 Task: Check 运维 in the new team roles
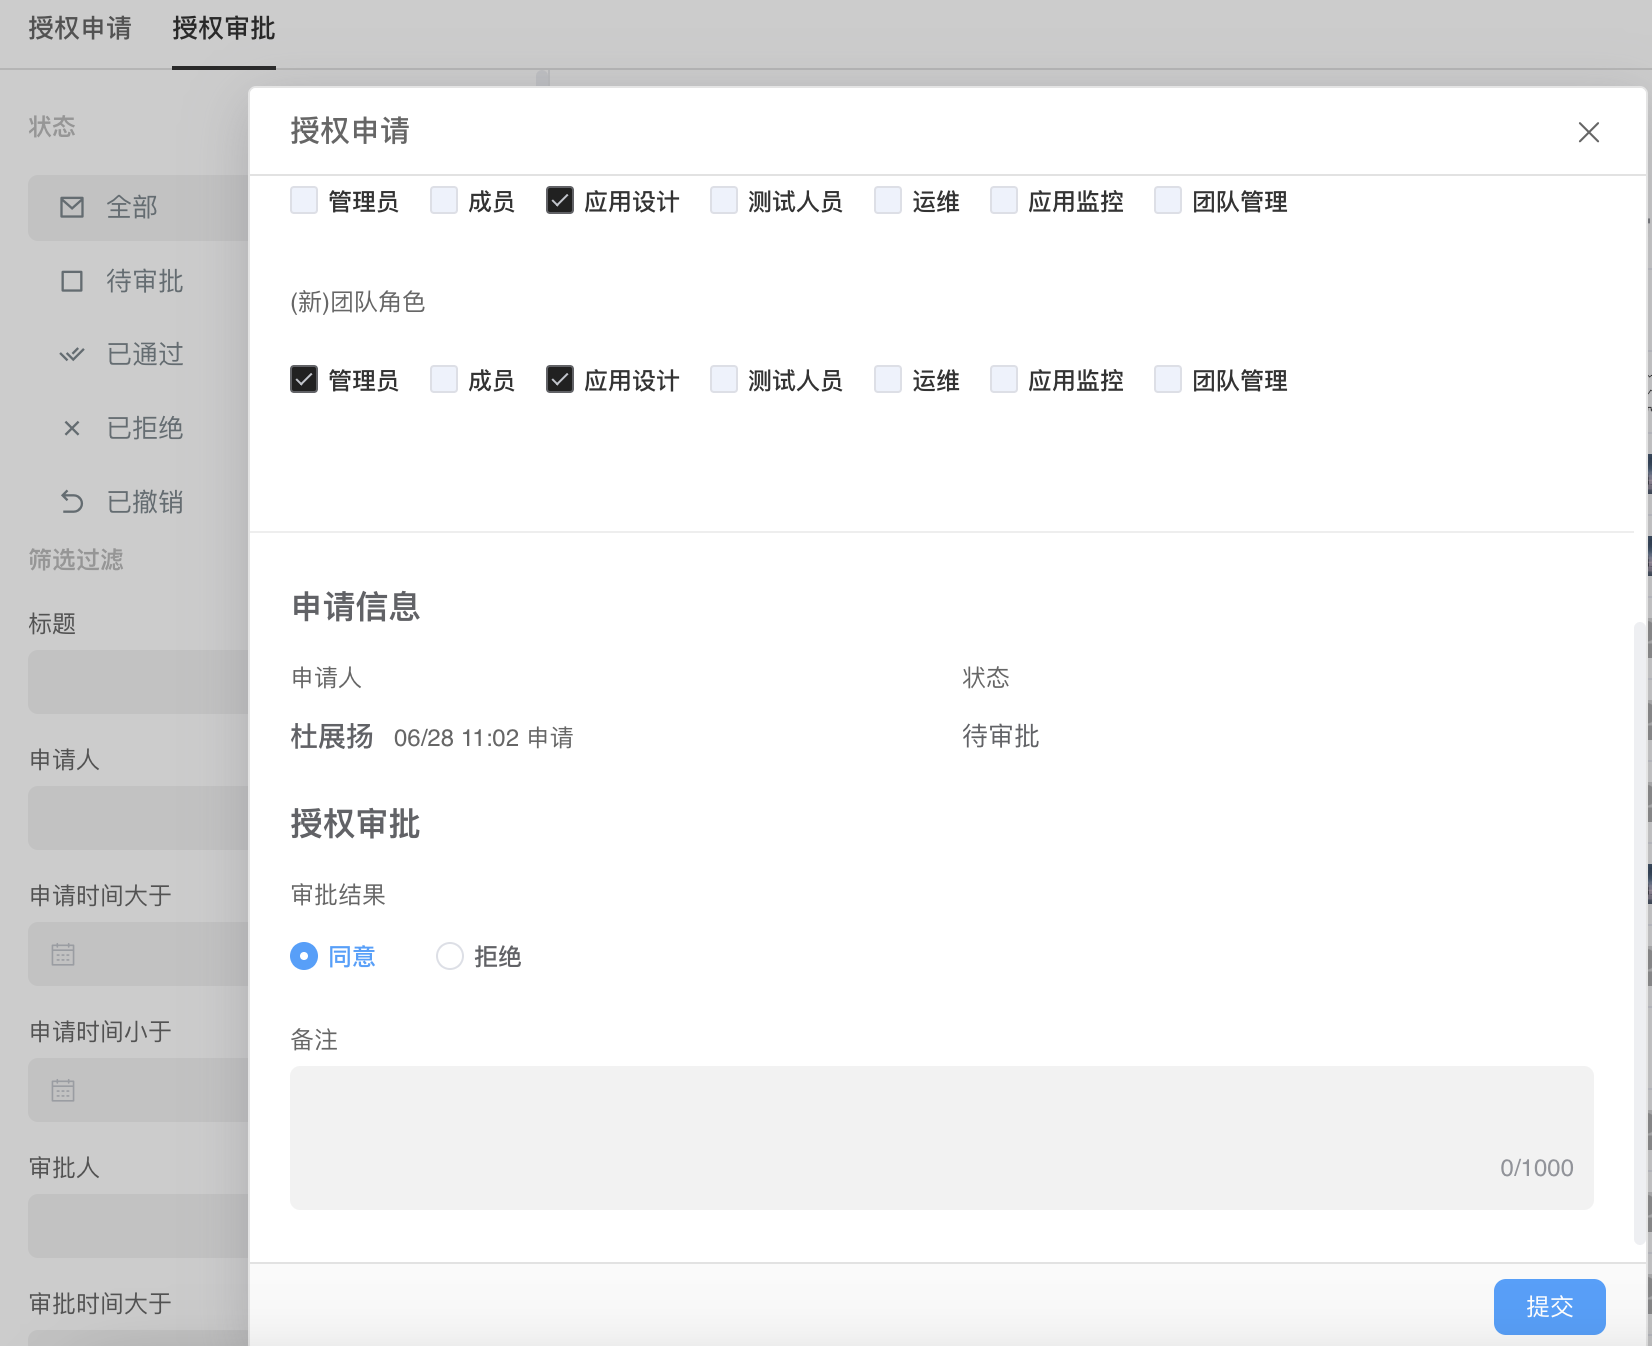click(x=888, y=380)
